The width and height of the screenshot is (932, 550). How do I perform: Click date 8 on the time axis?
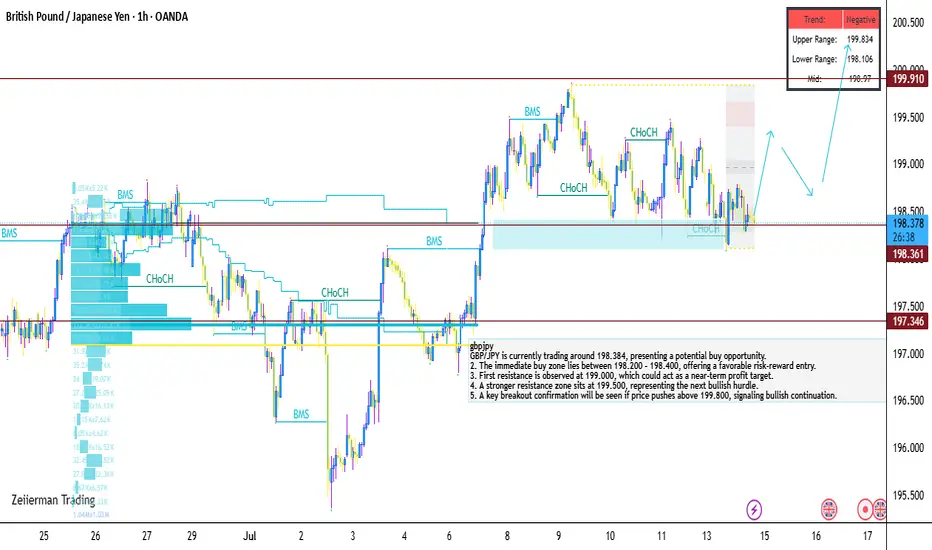pos(507,536)
